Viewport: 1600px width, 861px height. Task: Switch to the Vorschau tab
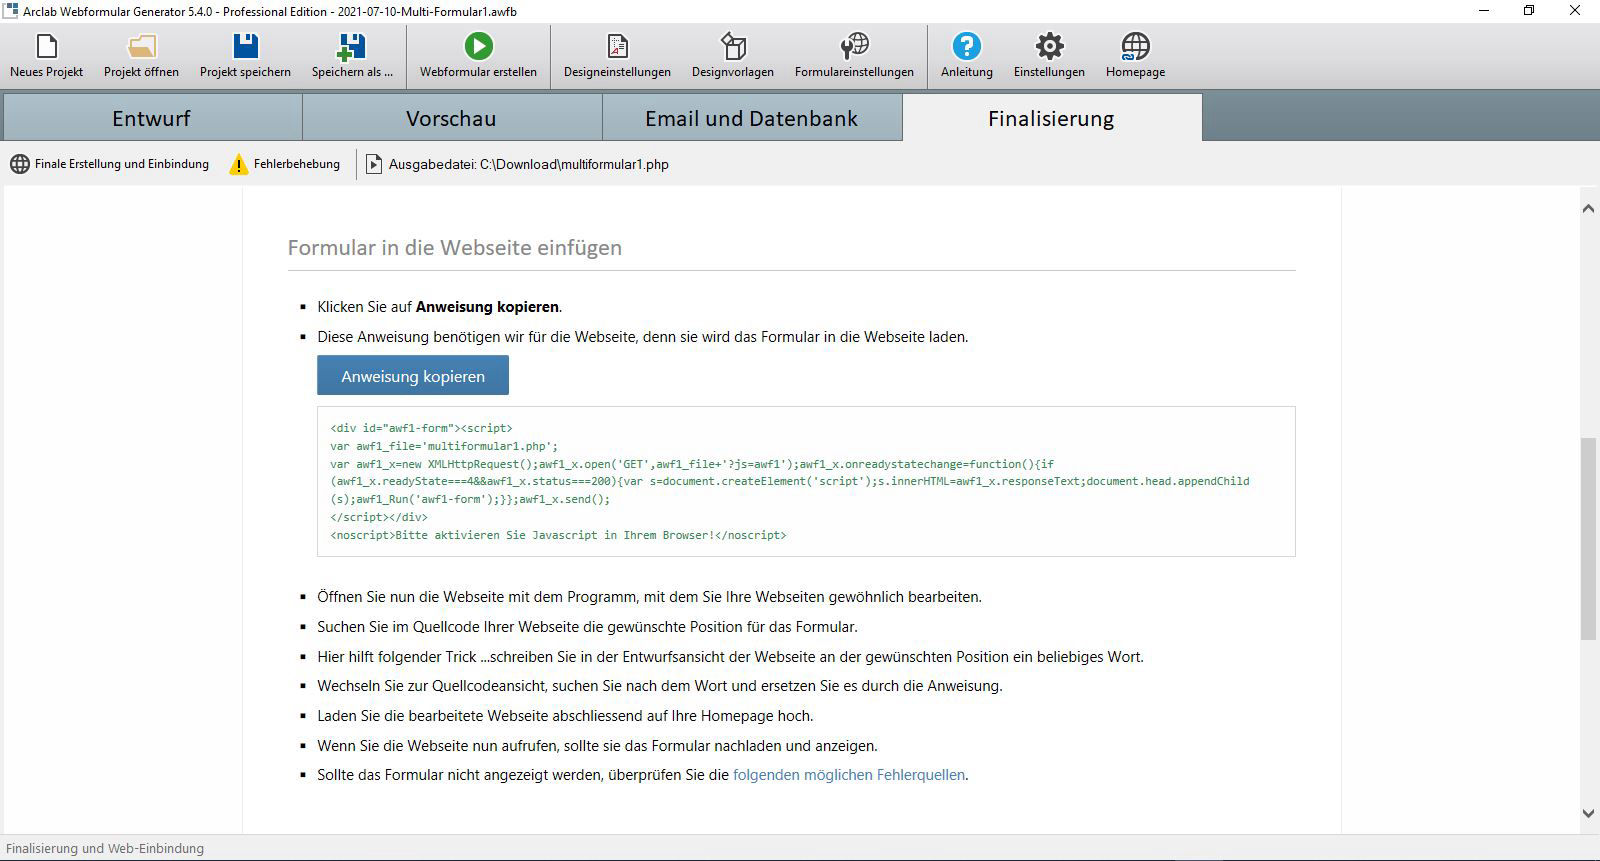[451, 118]
